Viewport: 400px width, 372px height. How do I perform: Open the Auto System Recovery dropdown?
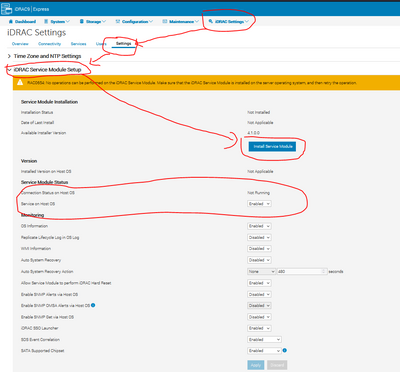[259, 260]
